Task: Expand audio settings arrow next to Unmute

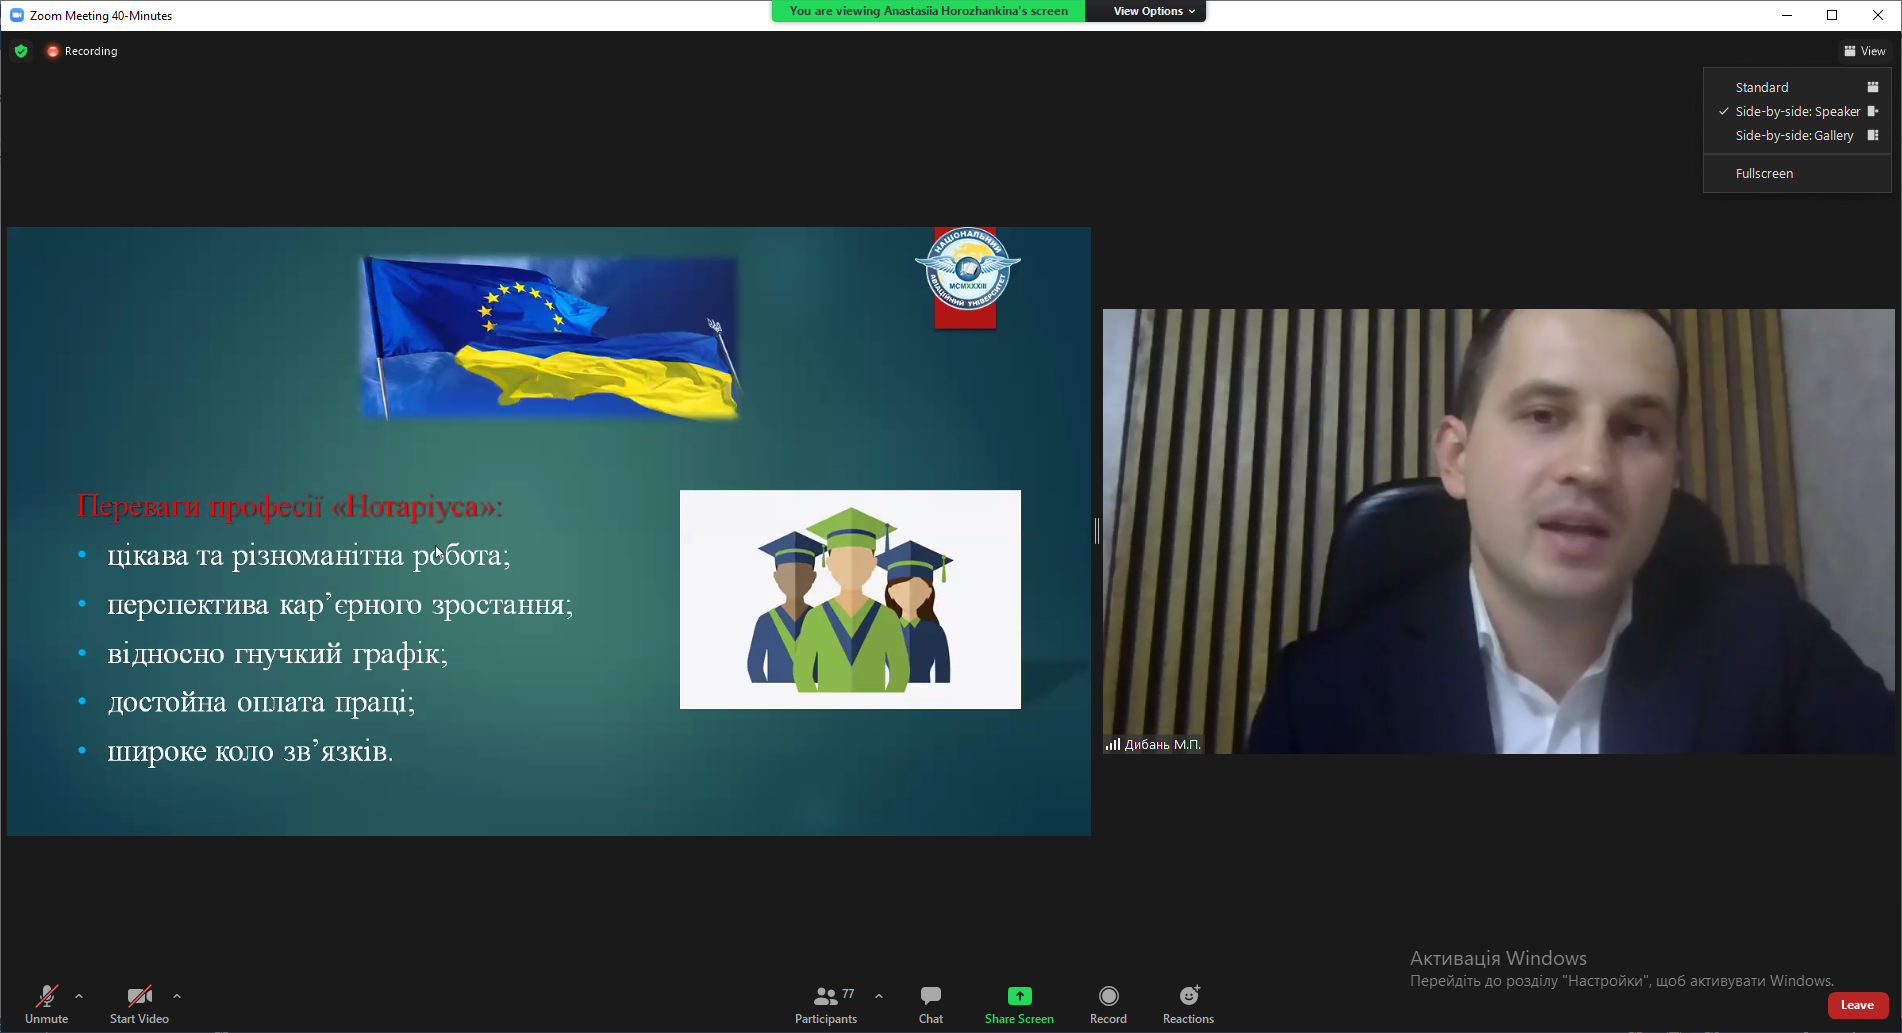Action: (x=79, y=996)
